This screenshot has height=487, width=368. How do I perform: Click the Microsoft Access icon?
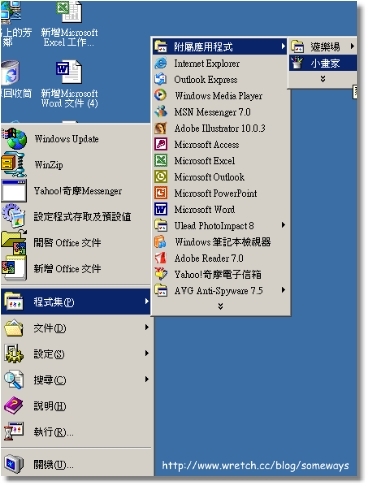pyautogui.click(x=161, y=144)
